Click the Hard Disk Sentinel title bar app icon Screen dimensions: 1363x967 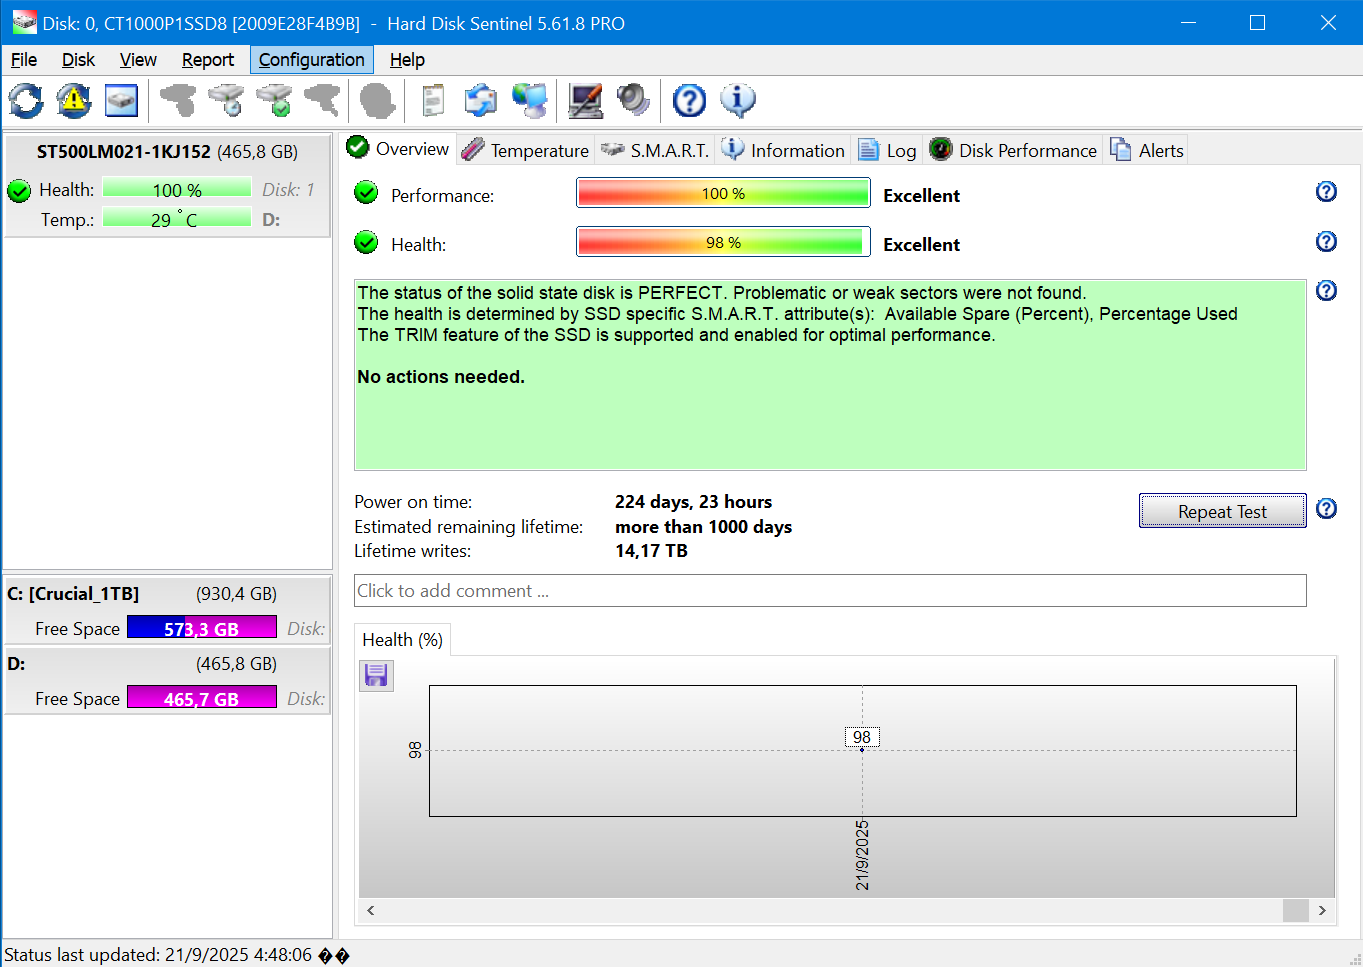coord(24,22)
